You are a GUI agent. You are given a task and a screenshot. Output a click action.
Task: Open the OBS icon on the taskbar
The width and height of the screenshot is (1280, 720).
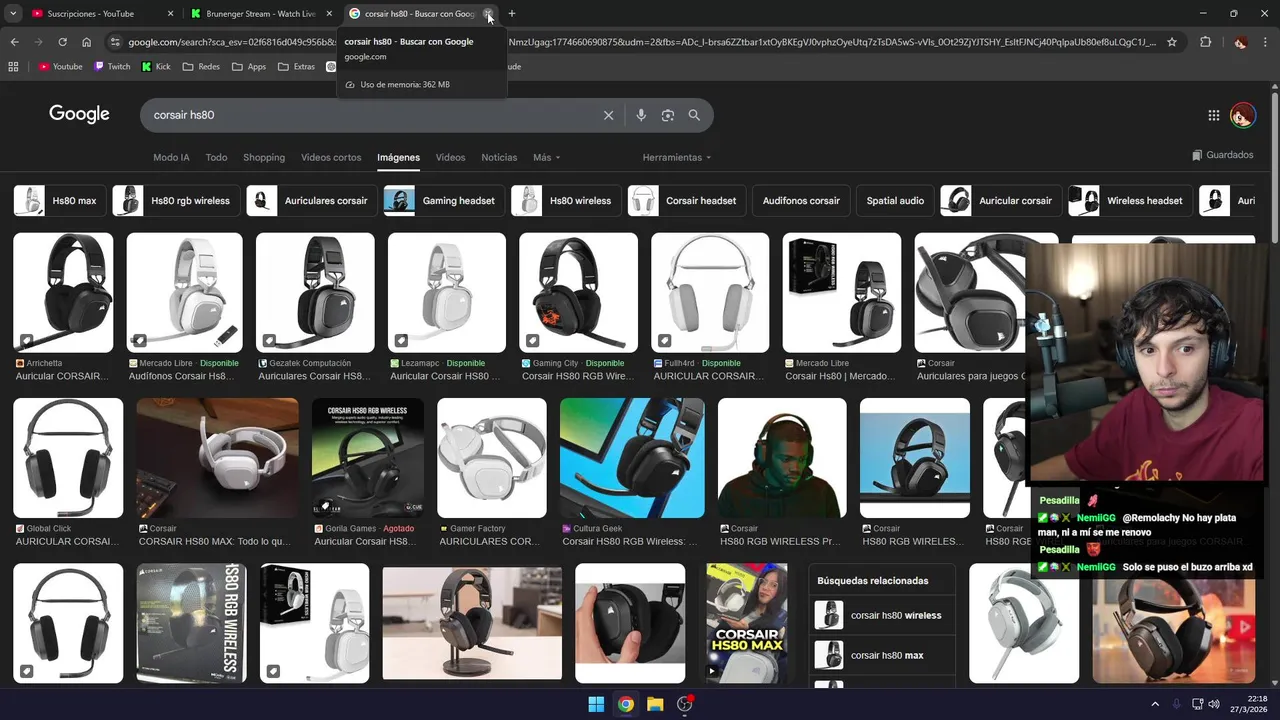point(685,704)
